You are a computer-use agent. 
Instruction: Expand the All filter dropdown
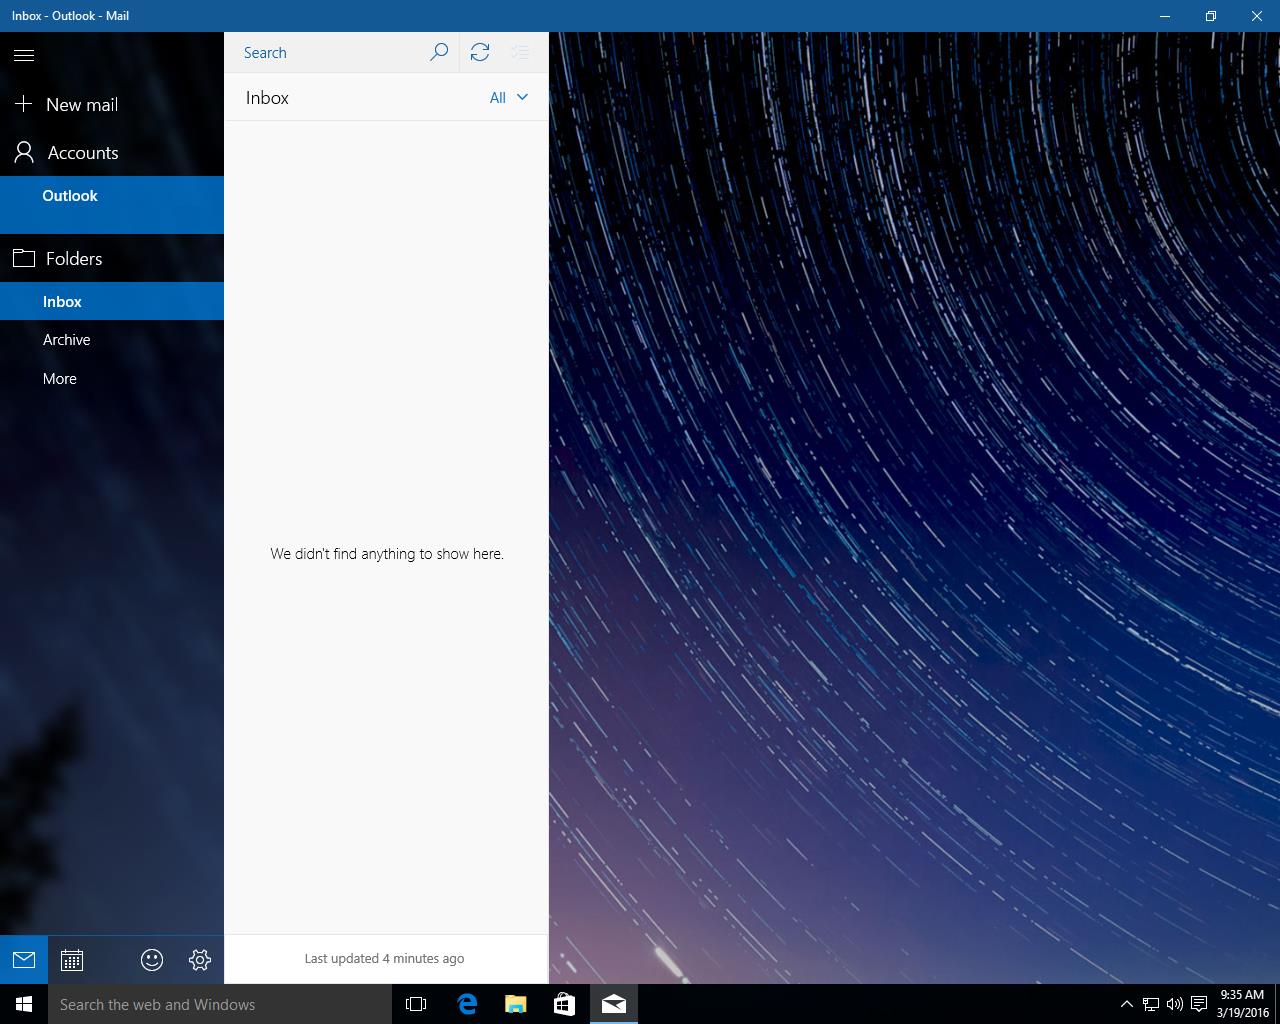tap(508, 97)
